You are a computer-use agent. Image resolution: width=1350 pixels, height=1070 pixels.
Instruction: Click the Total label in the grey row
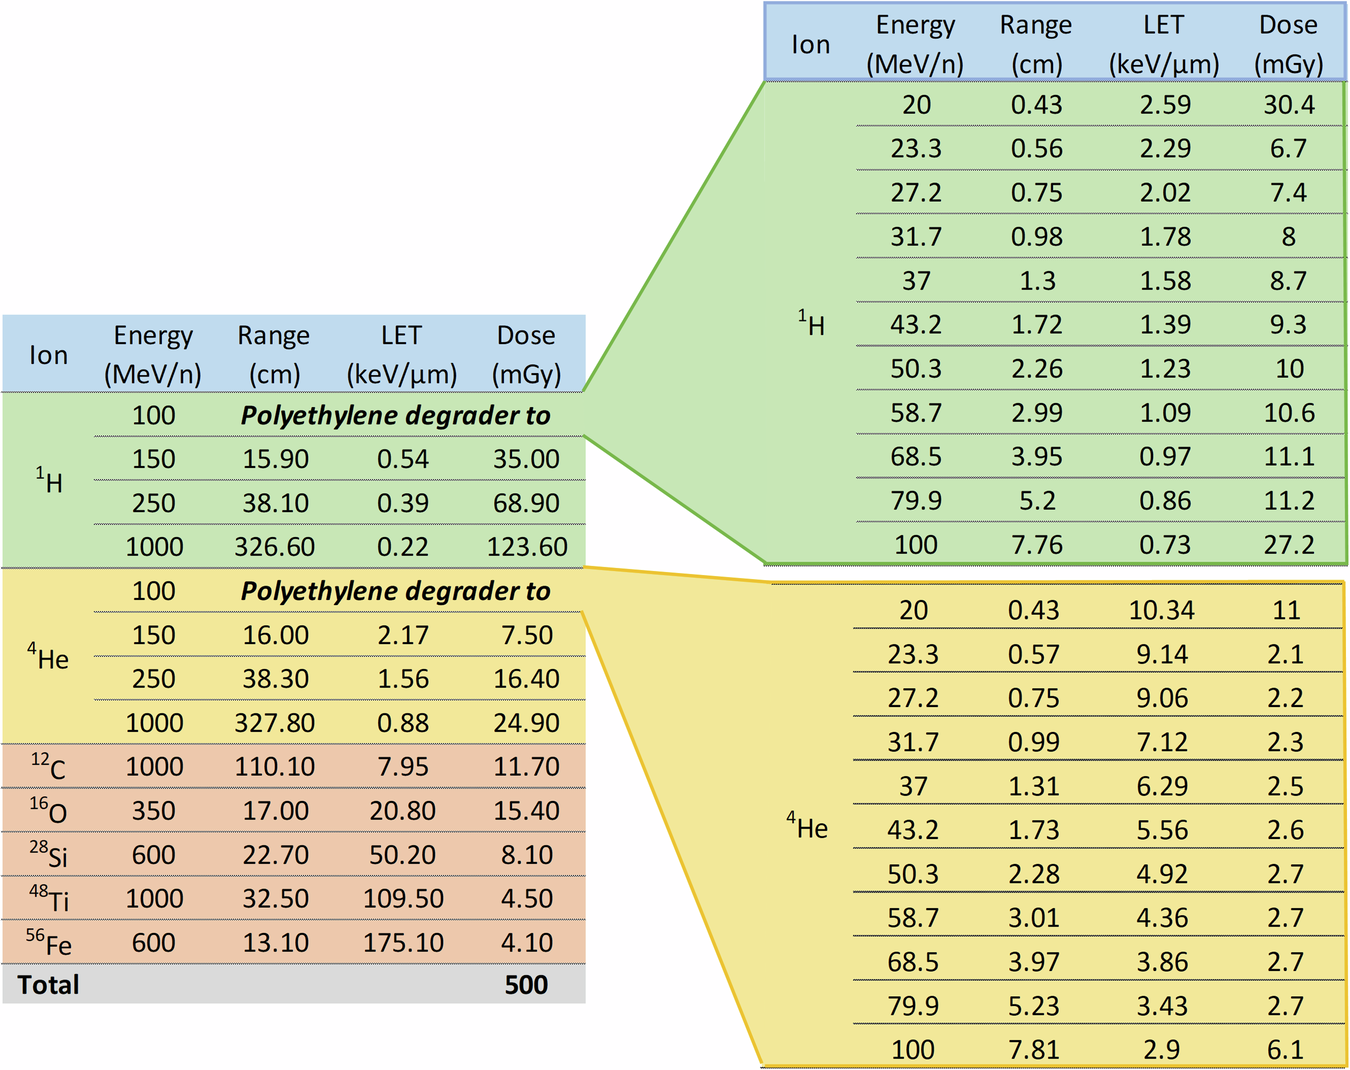tap(48, 985)
